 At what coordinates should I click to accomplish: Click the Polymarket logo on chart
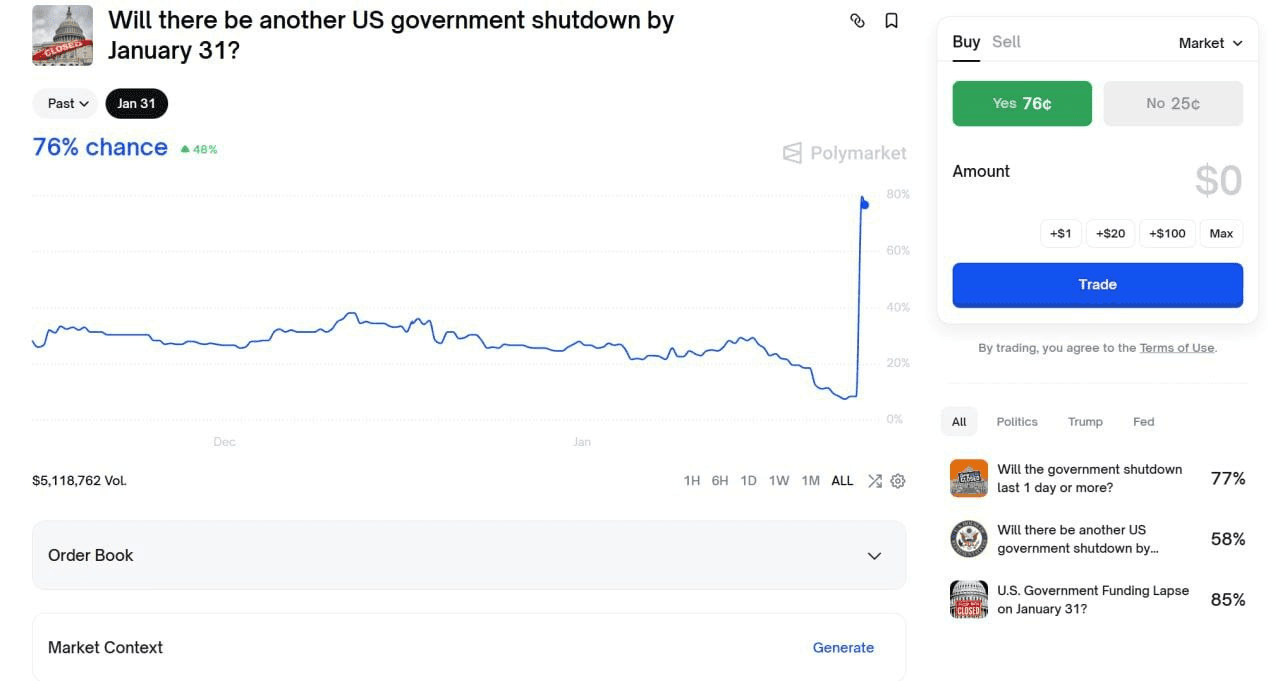point(845,153)
